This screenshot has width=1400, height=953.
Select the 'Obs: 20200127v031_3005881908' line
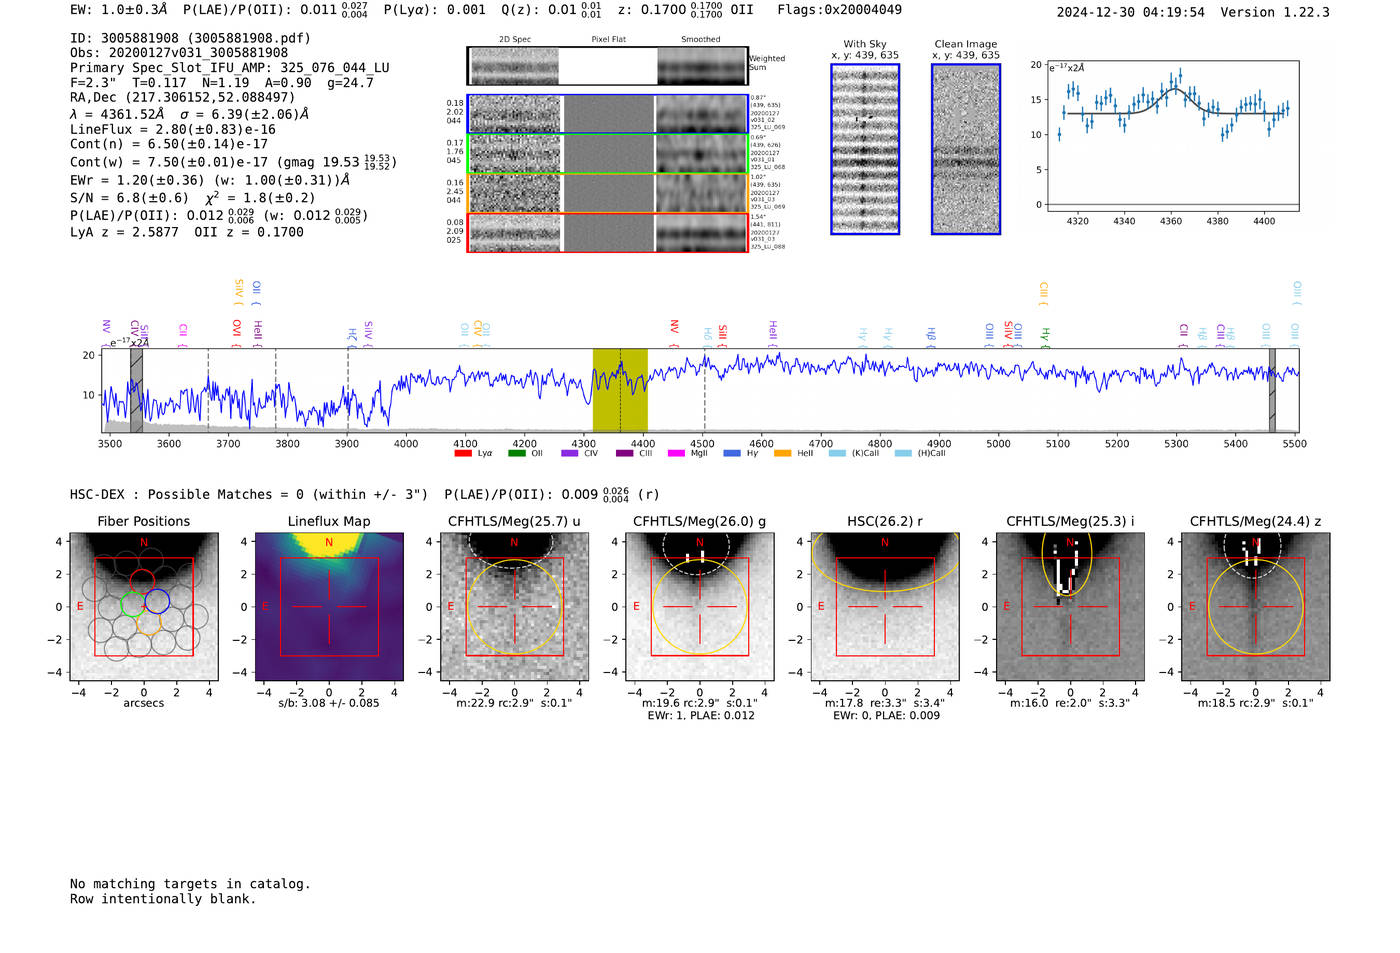[179, 53]
